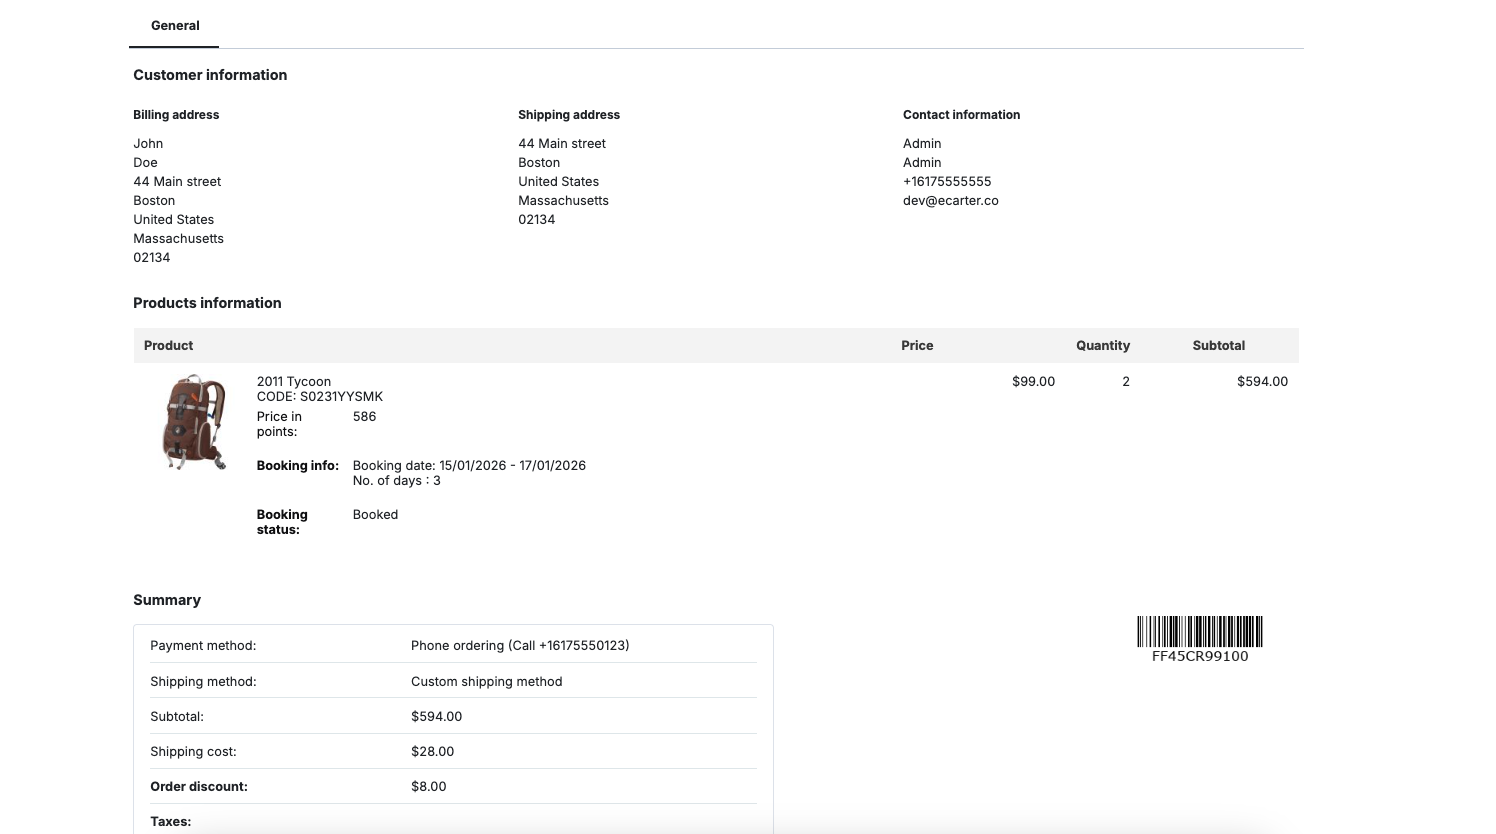Image resolution: width=1496 pixels, height=834 pixels.
Task: Open the 2011 Tycoon product name
Action: [293, 381]
